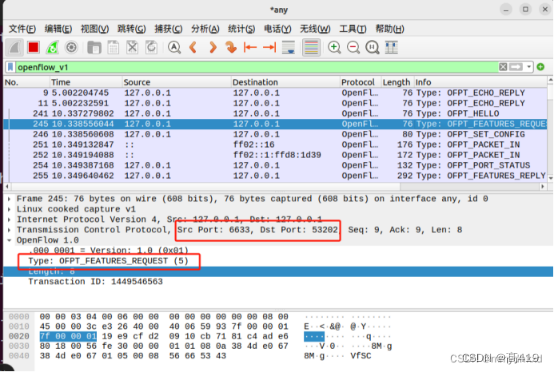
Task: Apply the display filter arrow
Action: click(x=516, y=67)
